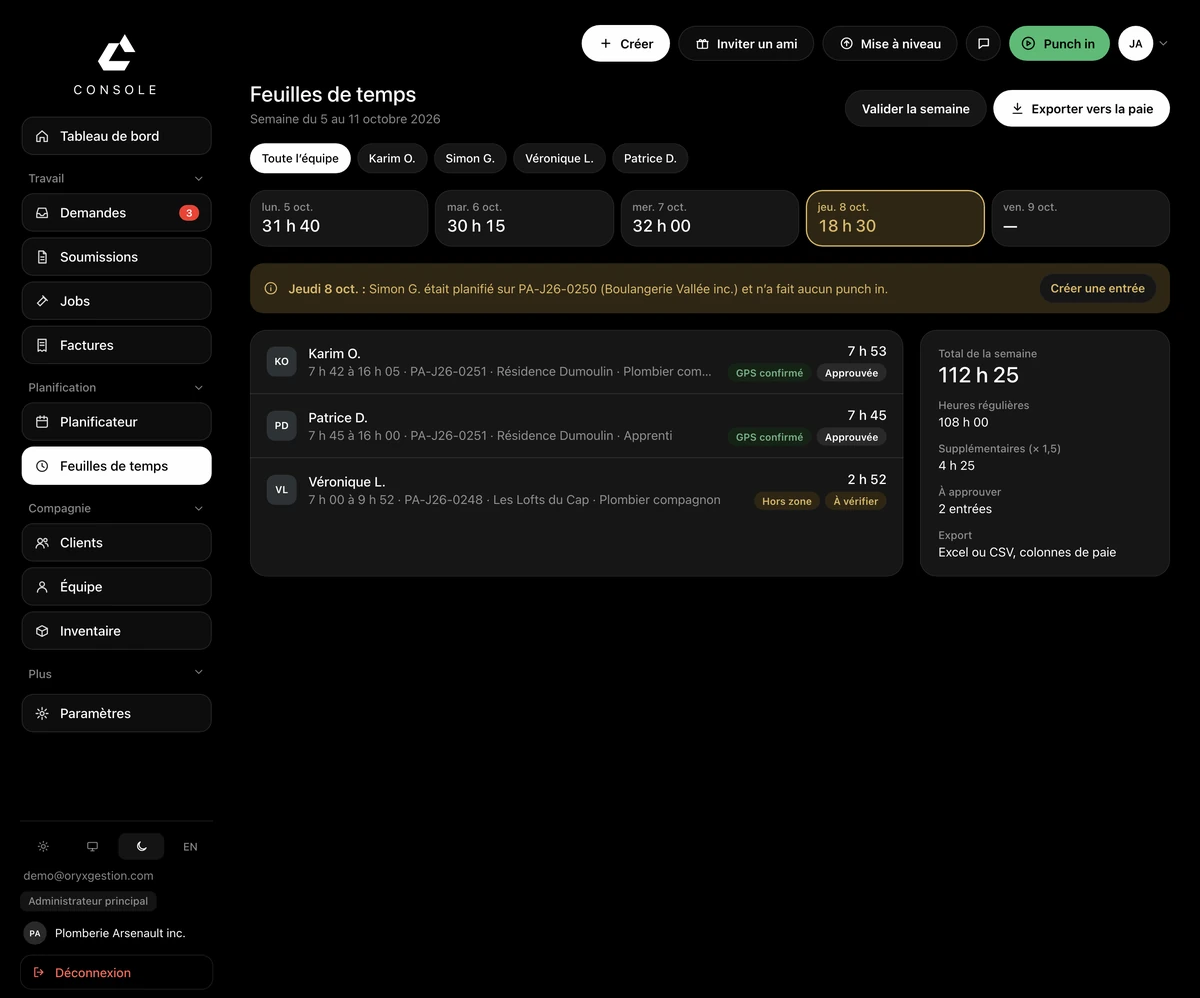This screenshot has width=1200, height=998.
Task: Click the Déconnexion logout button
Action: coord(116,973)
